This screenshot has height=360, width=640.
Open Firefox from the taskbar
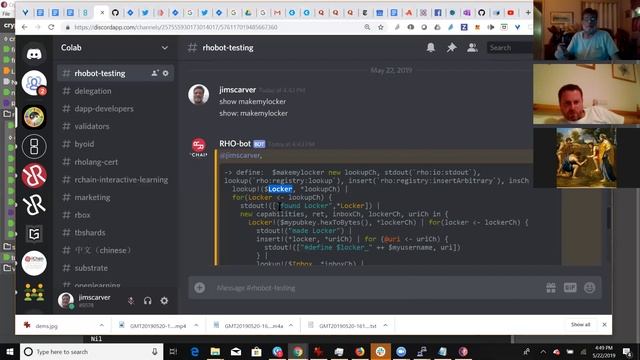tap(360, 351)
